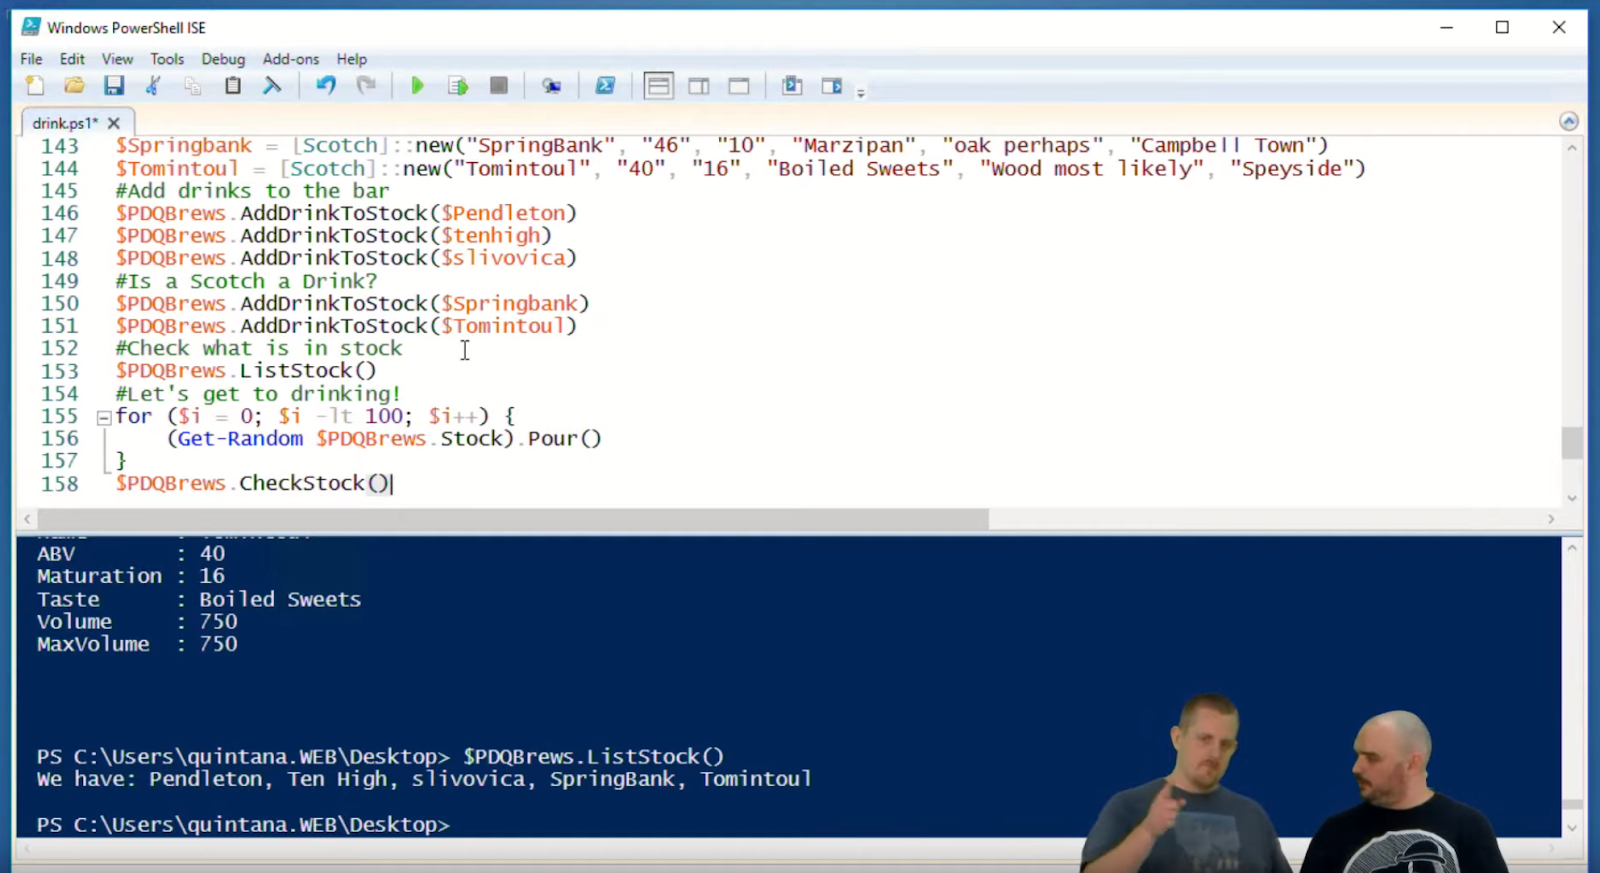Click '#Is a Scotch a Drink?' comment
Viewport: 1600px width, 873px height.
(x=246, y=281)
